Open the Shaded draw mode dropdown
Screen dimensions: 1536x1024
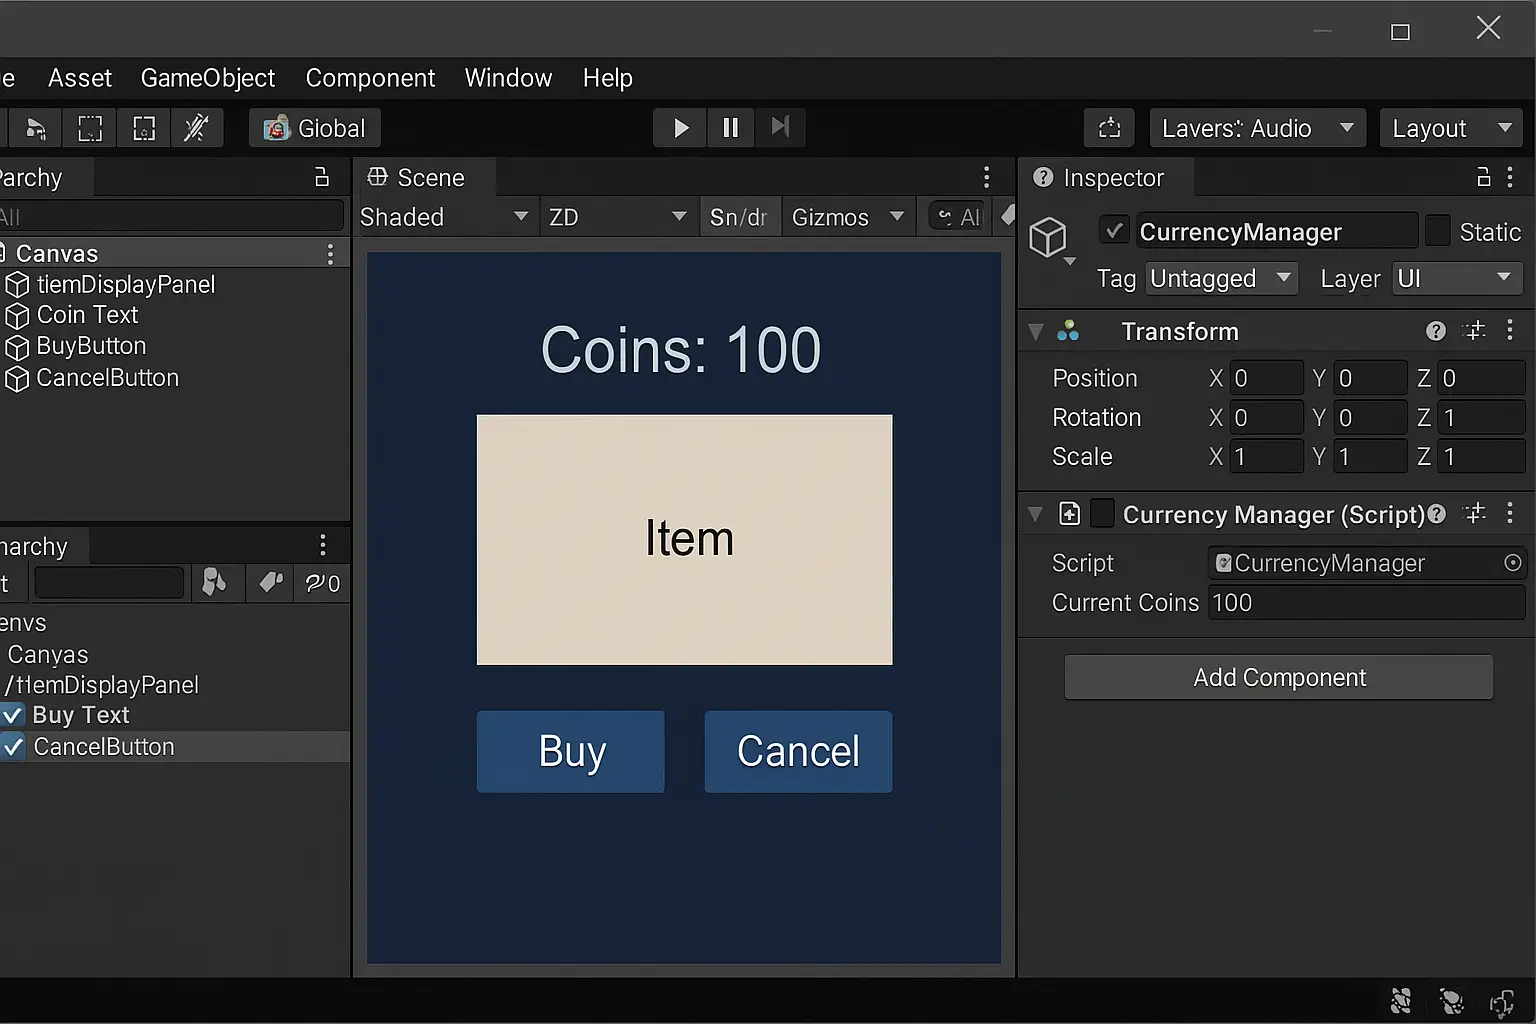(x=444, y=217)
